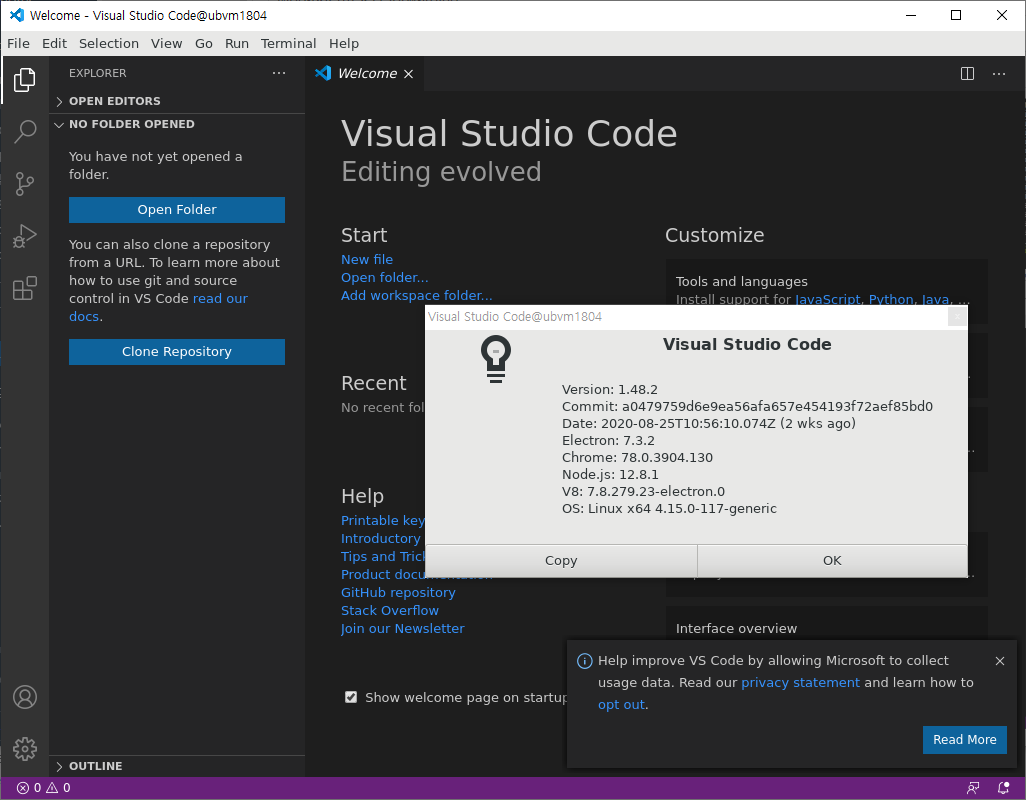
Task: Close the Welcome tab
Action: pyautogui.click(x=408, y=74)
